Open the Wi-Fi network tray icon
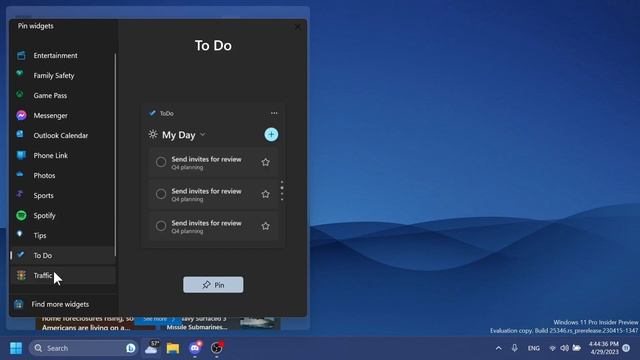640x360 pixels. pos(553,348)
